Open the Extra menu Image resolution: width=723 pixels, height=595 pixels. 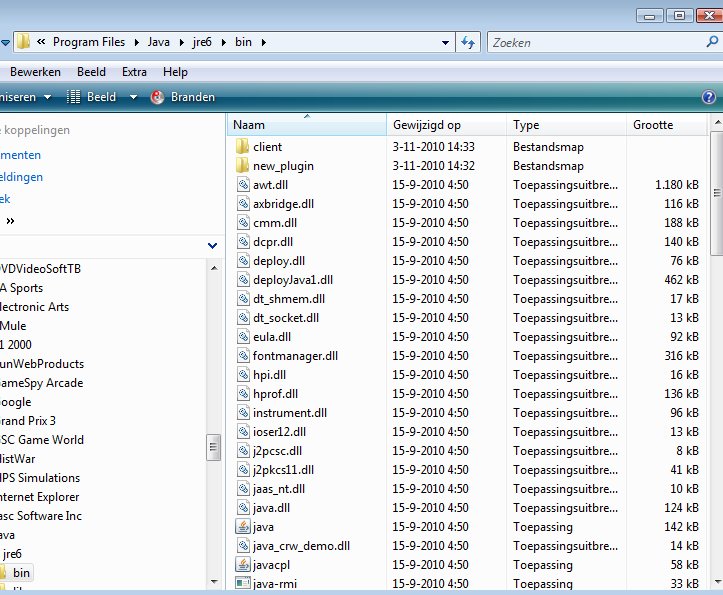[x=134, y=72]
